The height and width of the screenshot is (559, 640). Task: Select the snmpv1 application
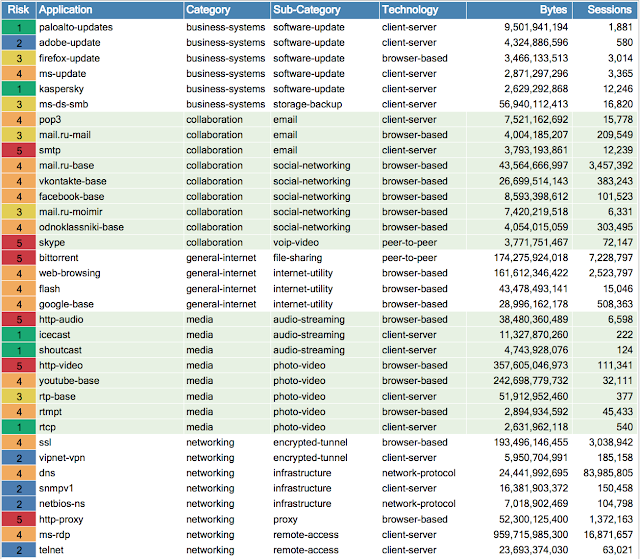point(56,488)
